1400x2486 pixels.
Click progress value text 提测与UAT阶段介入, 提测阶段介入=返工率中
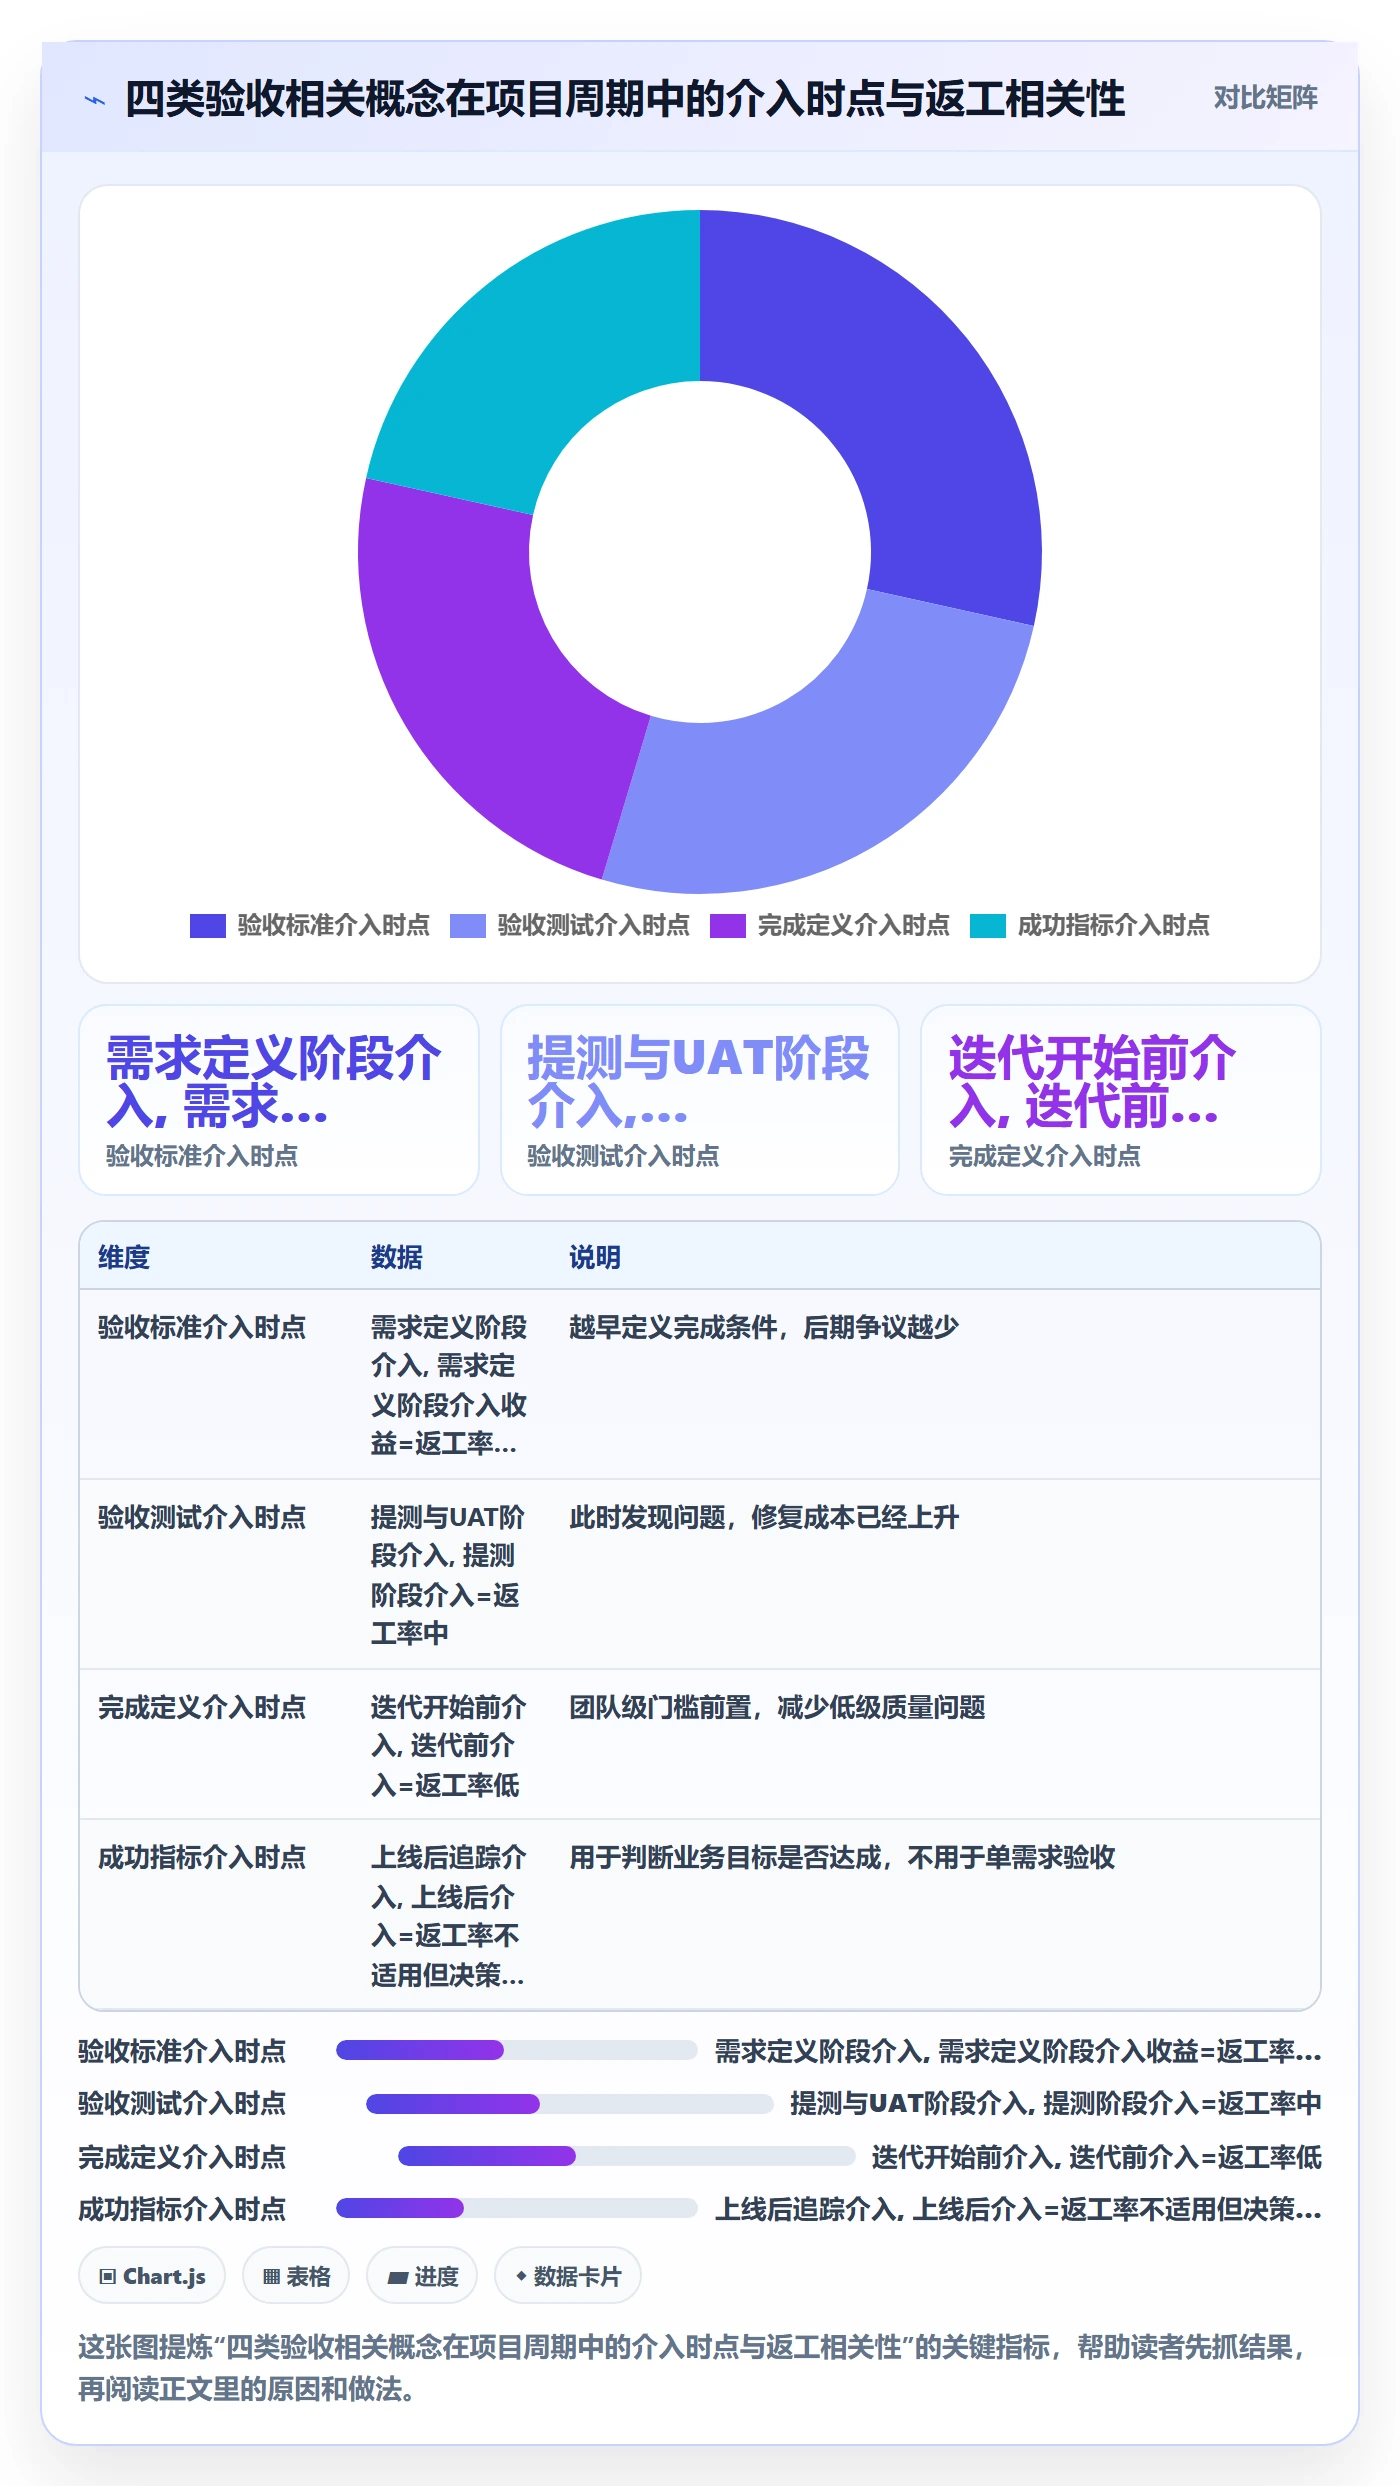coord(1055,2103)
